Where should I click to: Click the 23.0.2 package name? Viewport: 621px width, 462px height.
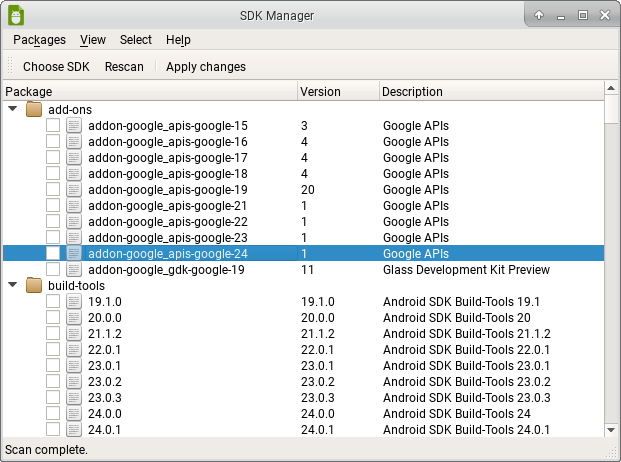click(105, 382)
